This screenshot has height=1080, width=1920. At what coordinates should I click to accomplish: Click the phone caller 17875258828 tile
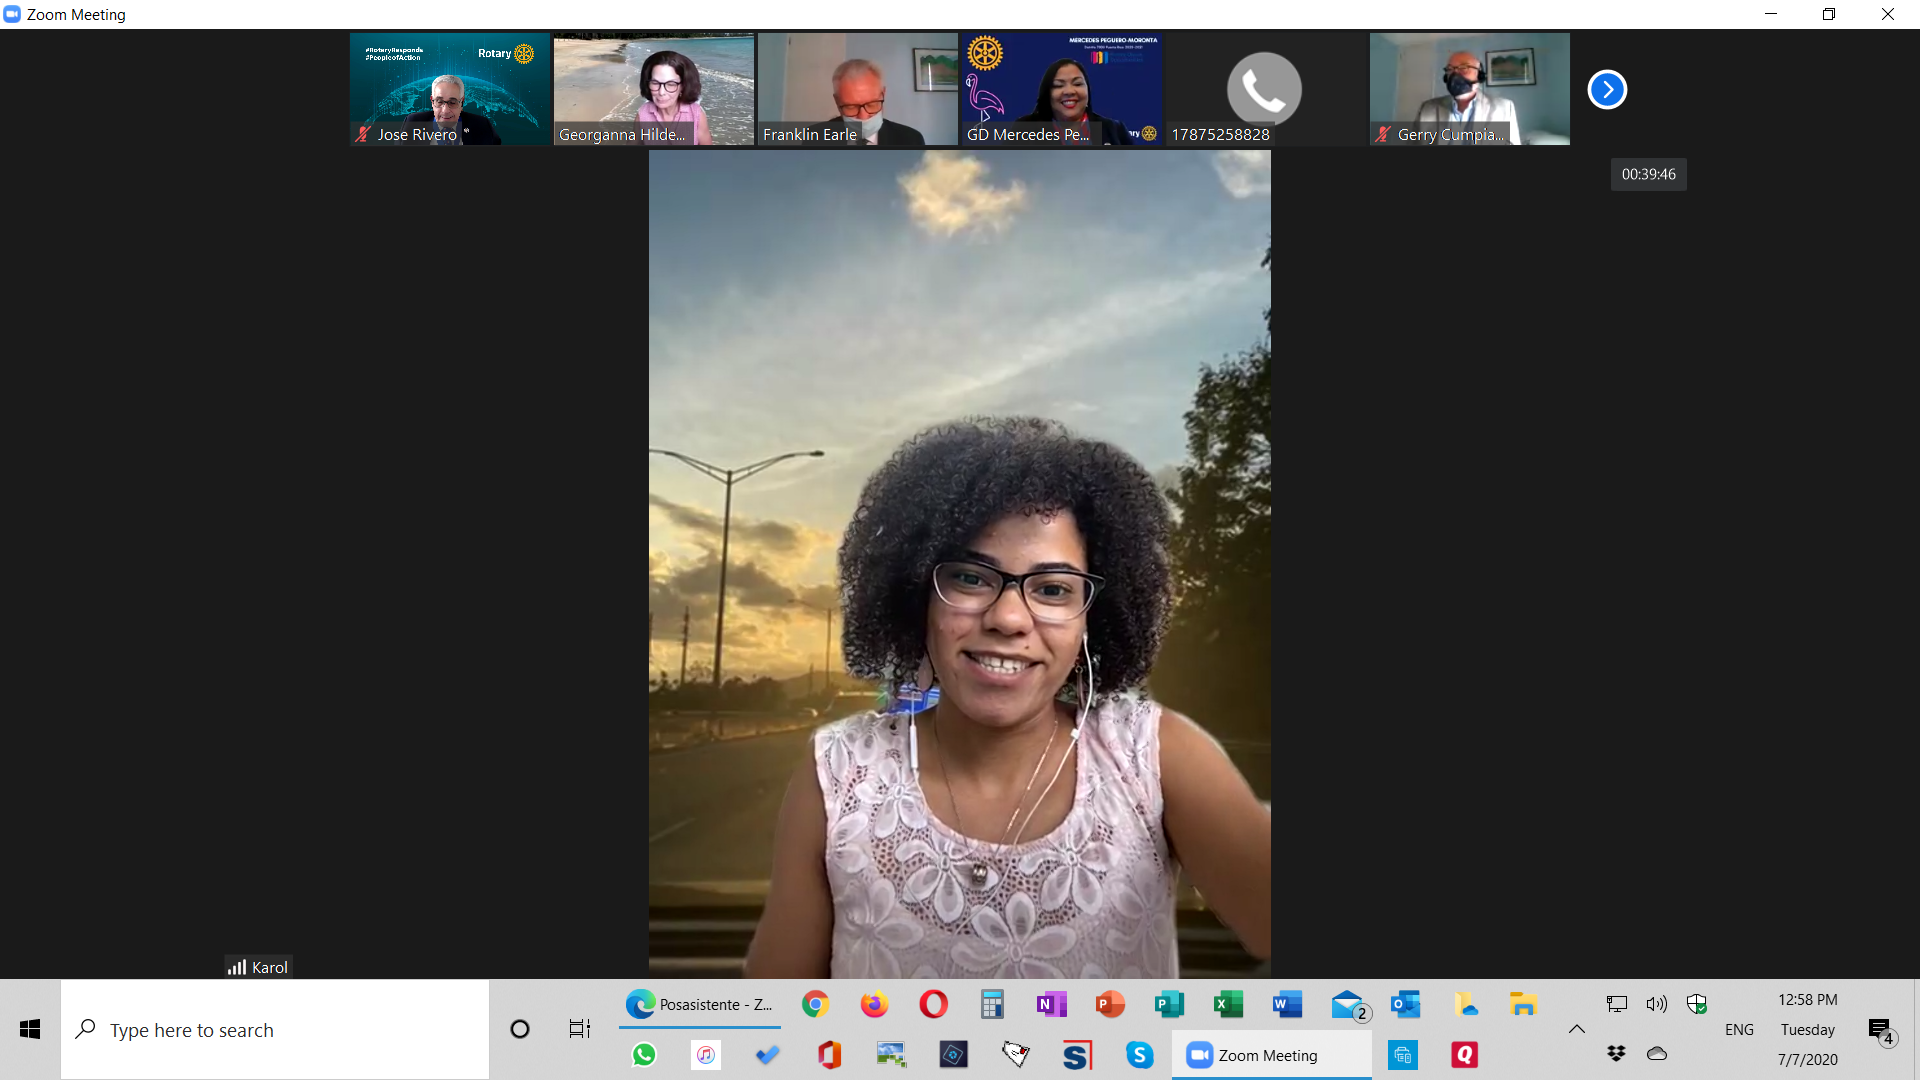click(1265, 89)
